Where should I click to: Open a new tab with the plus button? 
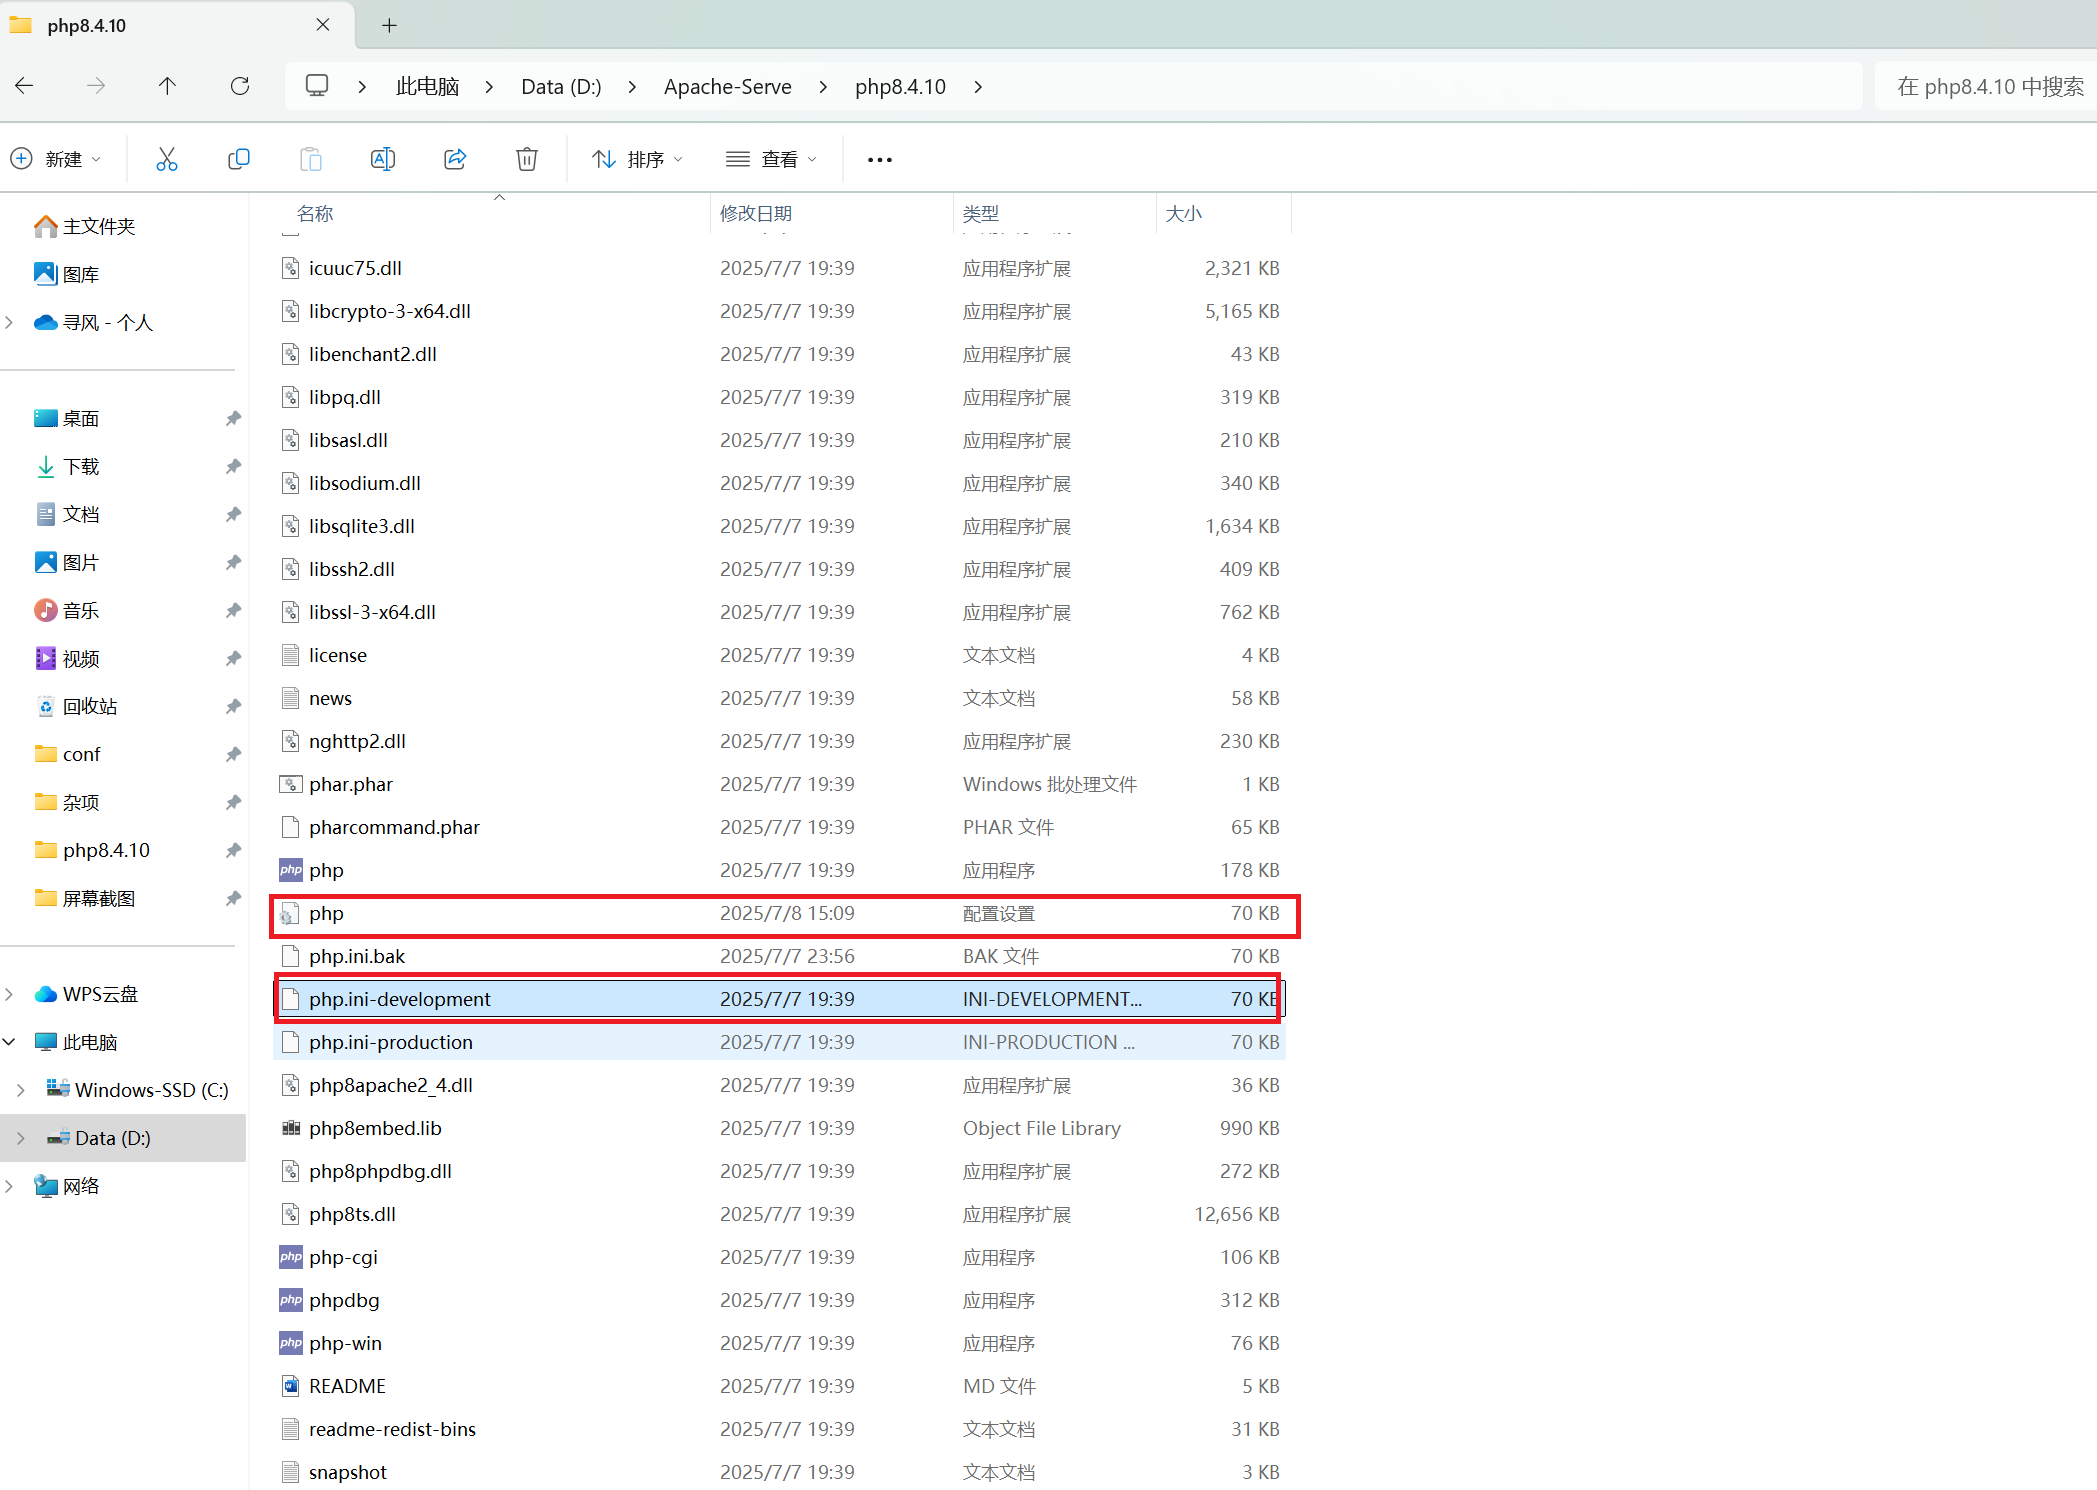[389, 25]
